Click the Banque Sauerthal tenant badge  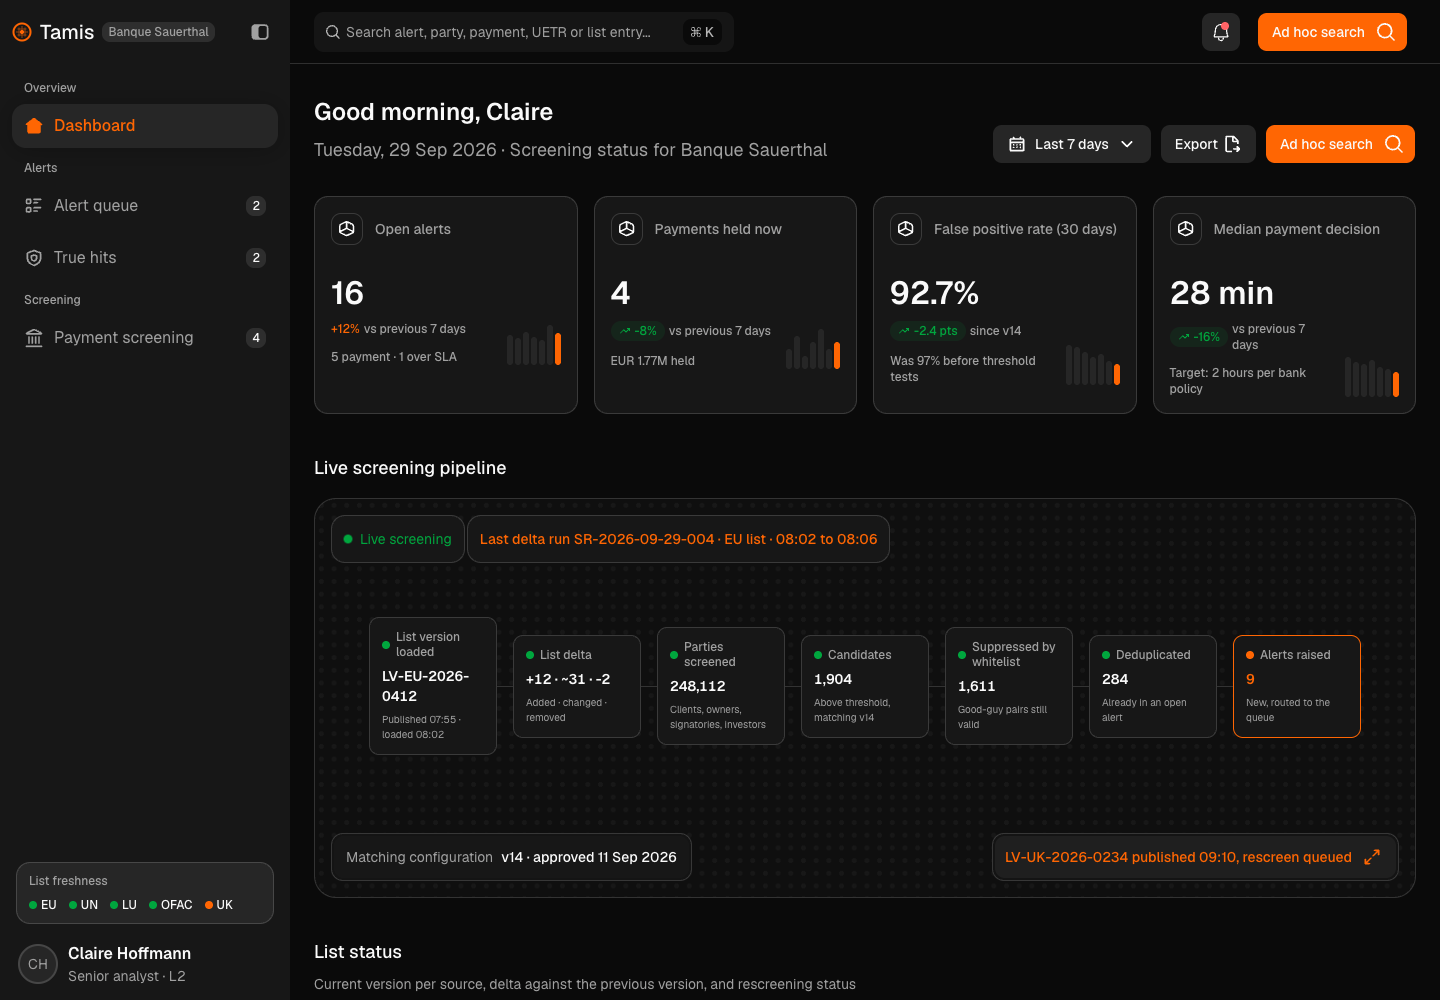tap(159, 32)
